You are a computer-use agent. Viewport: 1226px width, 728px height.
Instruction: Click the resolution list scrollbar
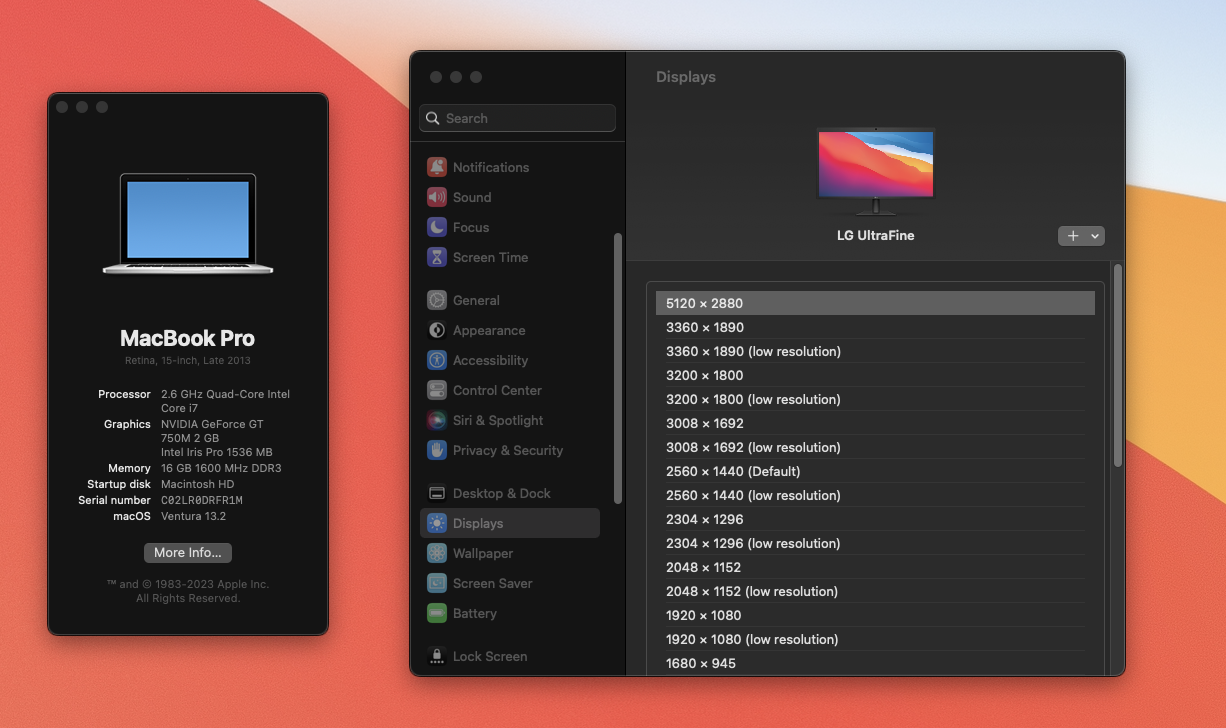(1118, 365)
